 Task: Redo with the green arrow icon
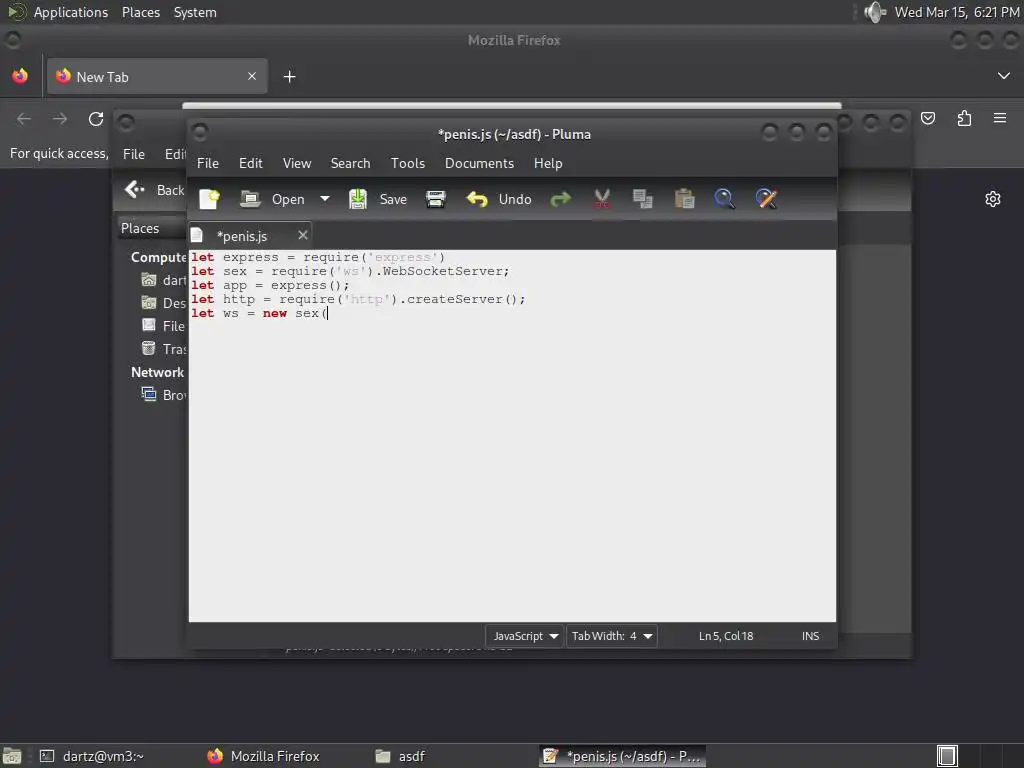tap(560, 199)
